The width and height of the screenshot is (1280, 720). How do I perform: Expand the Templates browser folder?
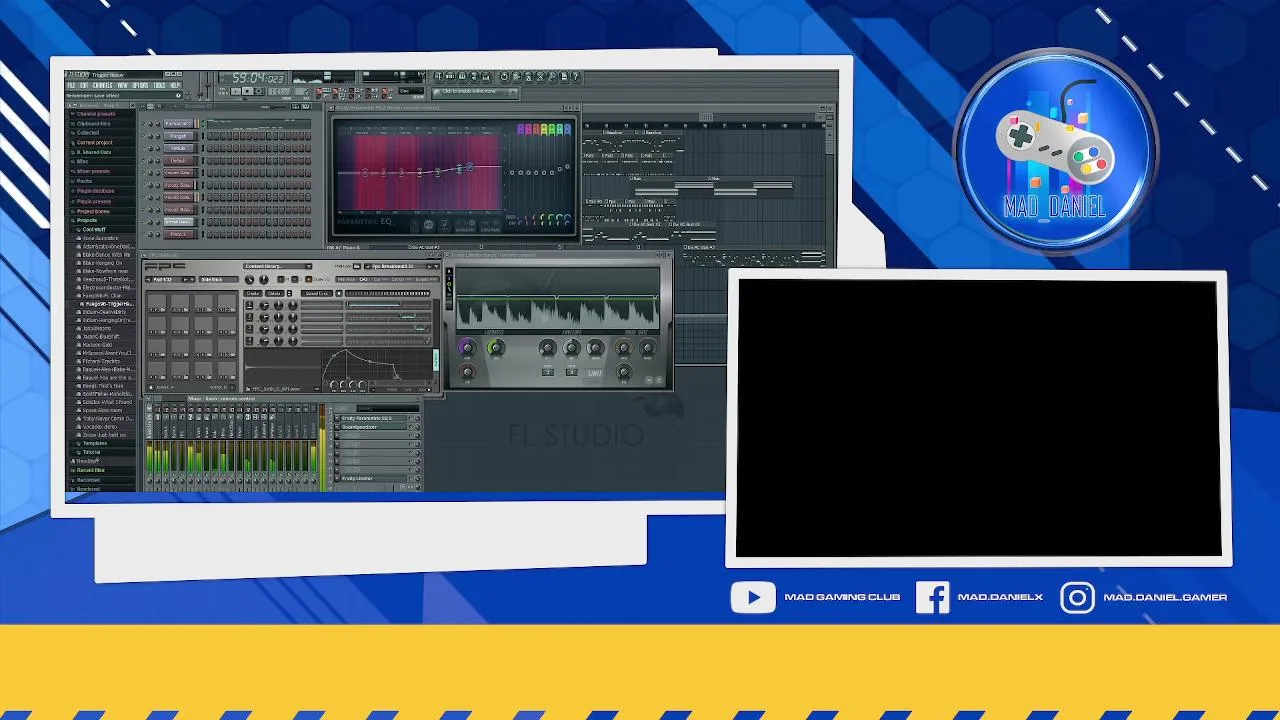point(95,443)
